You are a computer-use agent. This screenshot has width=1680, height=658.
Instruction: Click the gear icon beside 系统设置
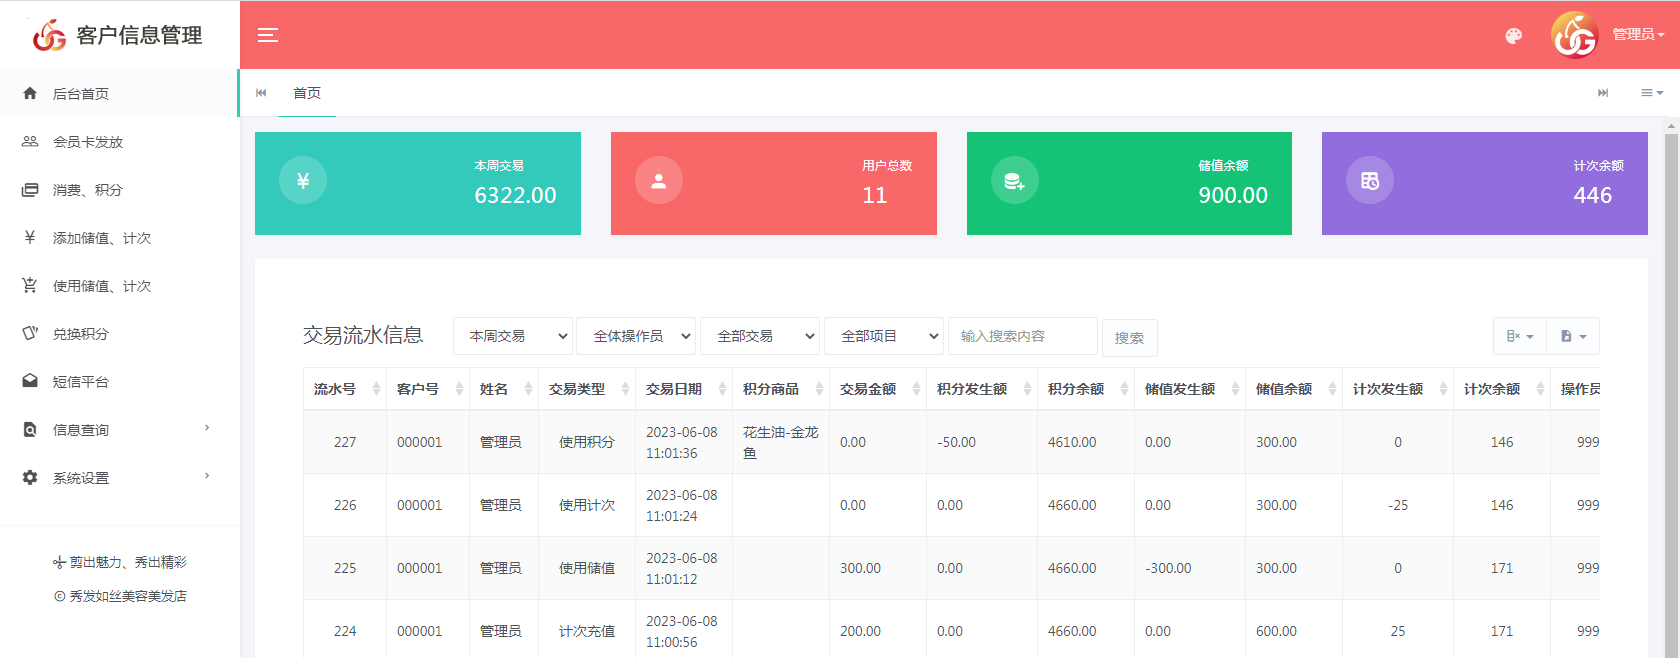tap(30, 477)
